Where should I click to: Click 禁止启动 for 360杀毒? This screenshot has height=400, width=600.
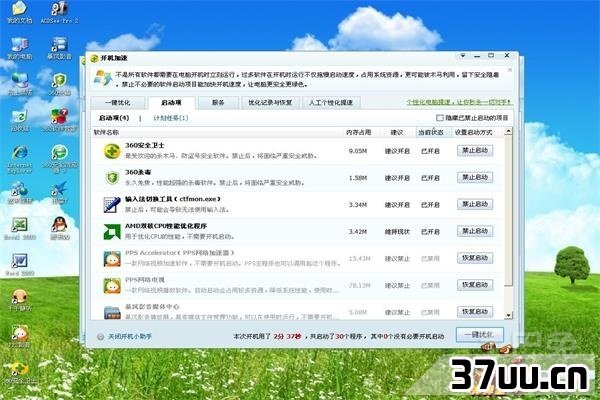(x=475, y=178)
